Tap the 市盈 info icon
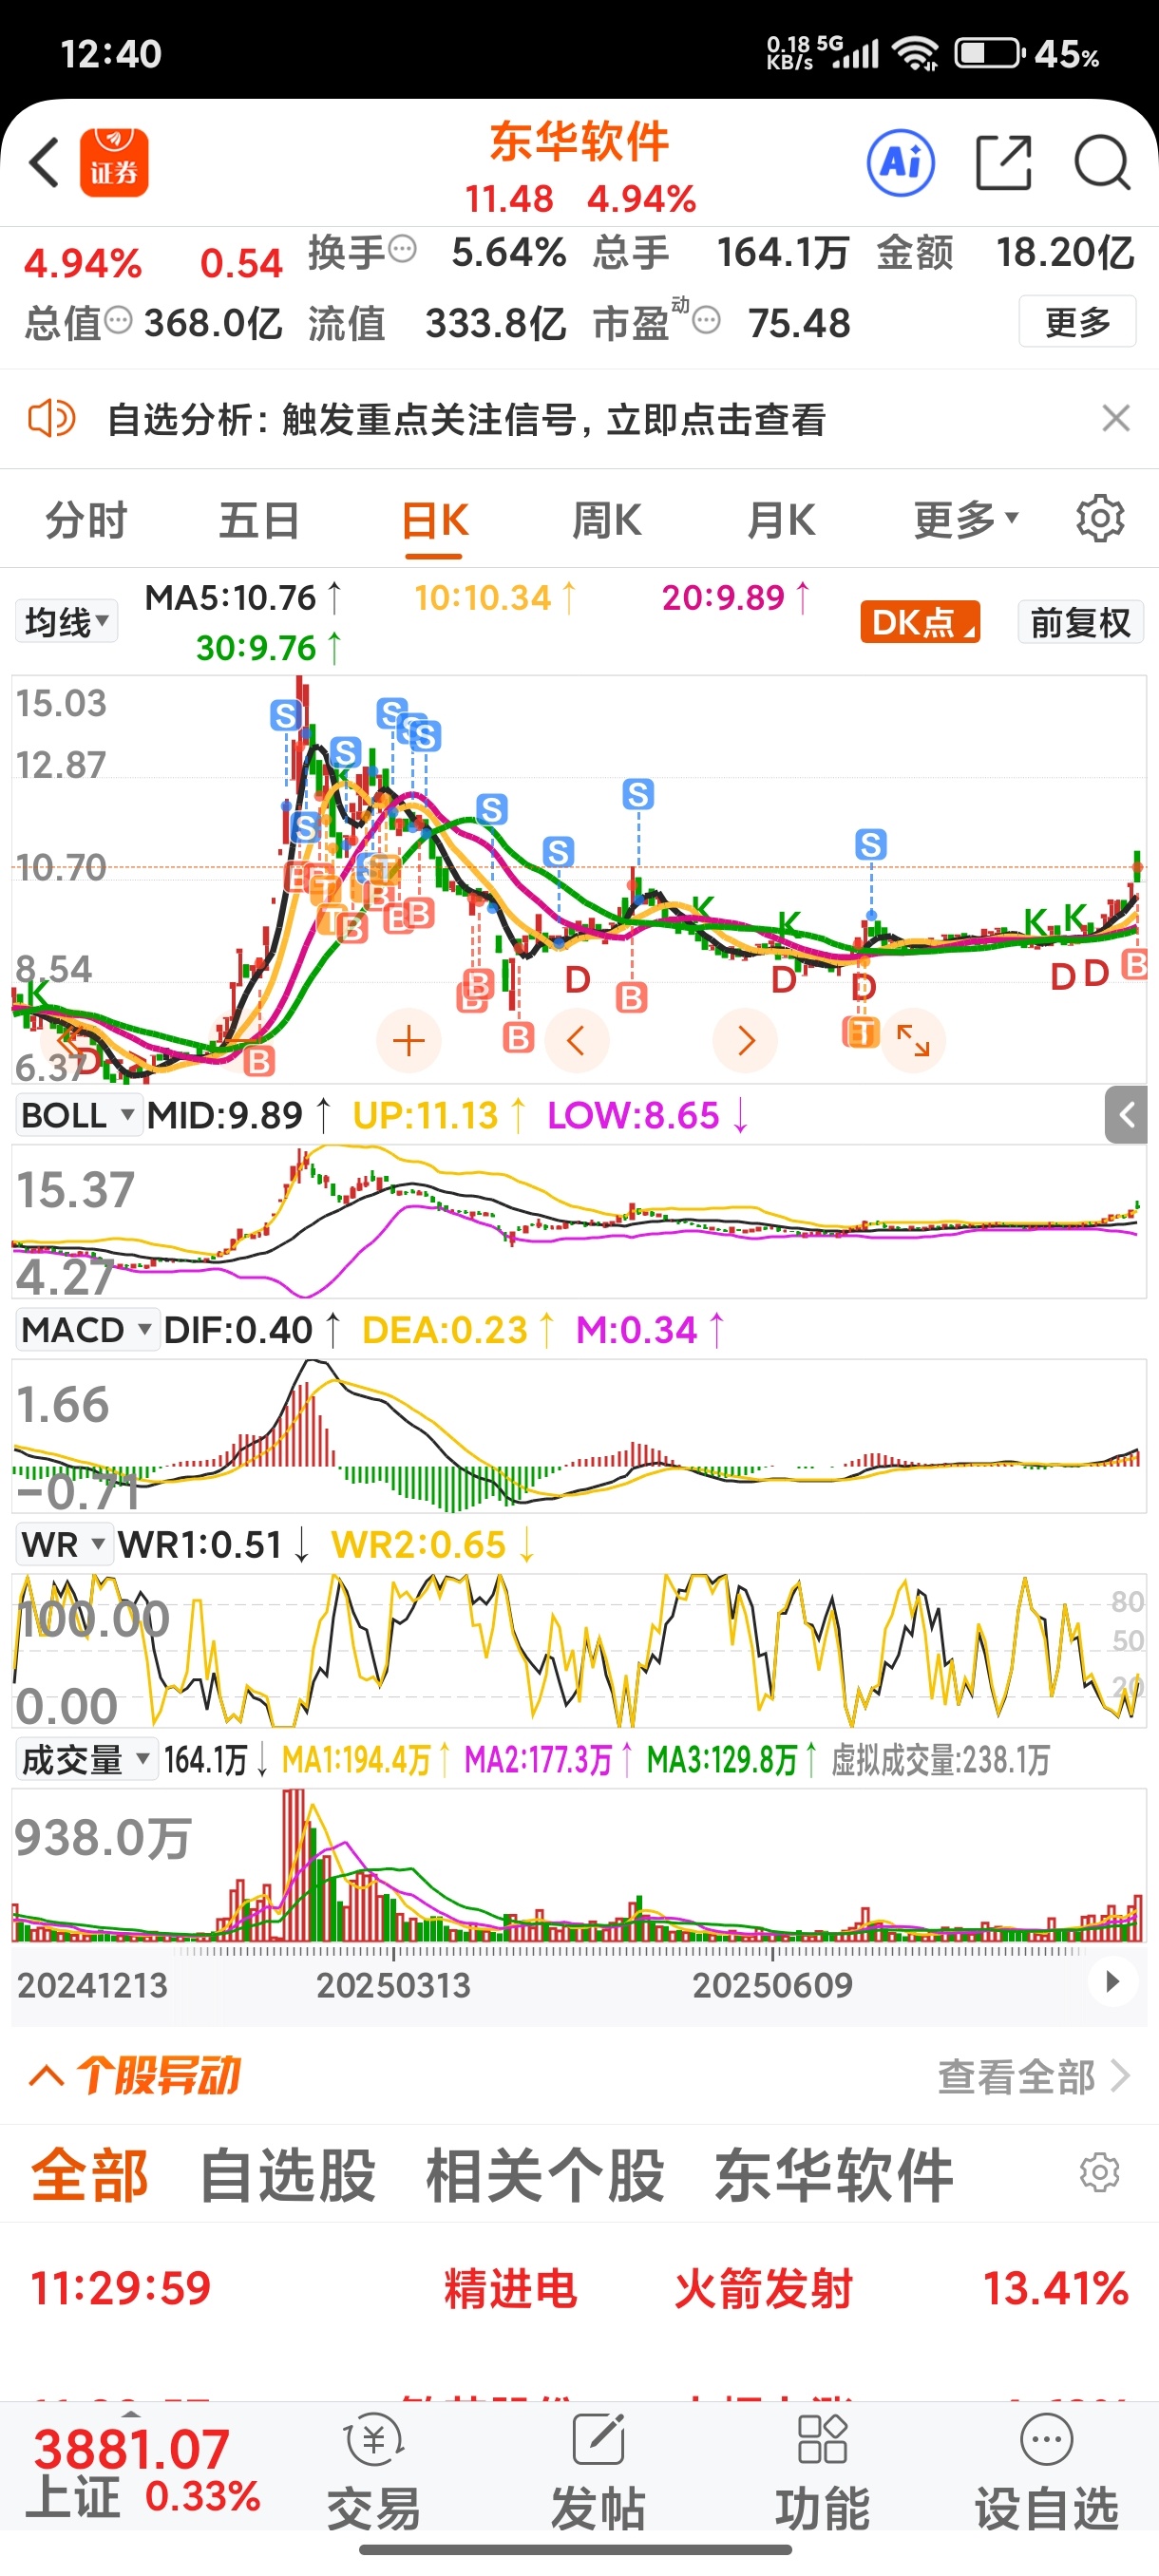Screen dimensions: 1159x2576 coord(706,321)
